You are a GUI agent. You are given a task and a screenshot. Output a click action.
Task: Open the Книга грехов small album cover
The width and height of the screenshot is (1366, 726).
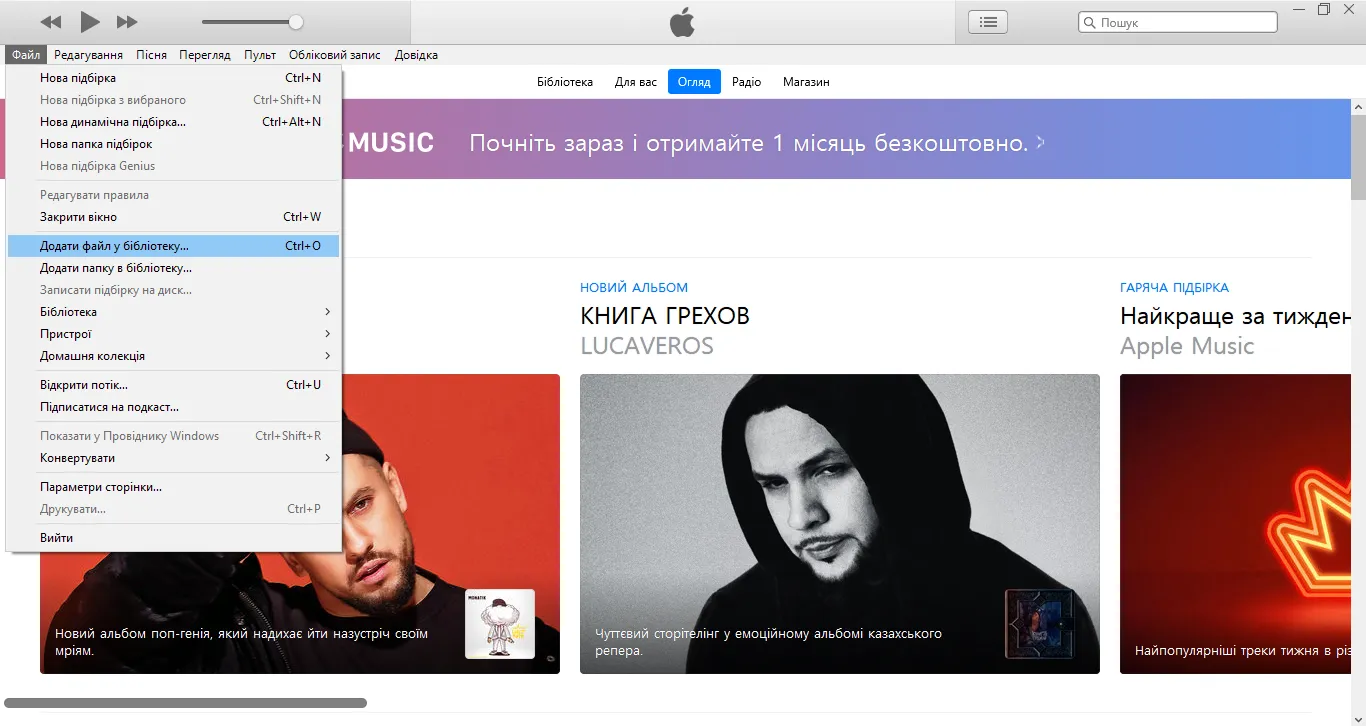click(x=1040, y=624)
